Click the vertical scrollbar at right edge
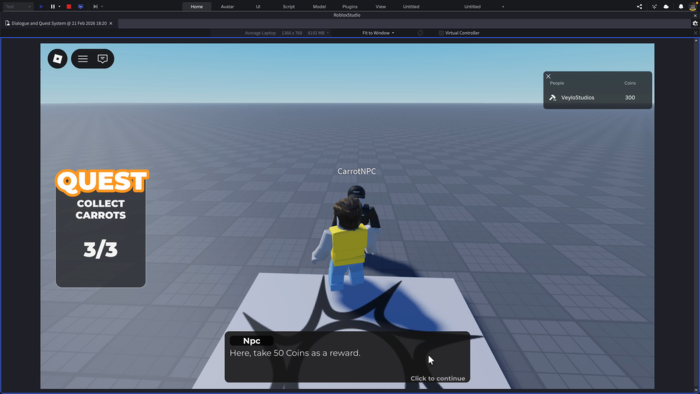Viewport: 700px width, 394px height. pyautogui.click(x=696, y=215)
